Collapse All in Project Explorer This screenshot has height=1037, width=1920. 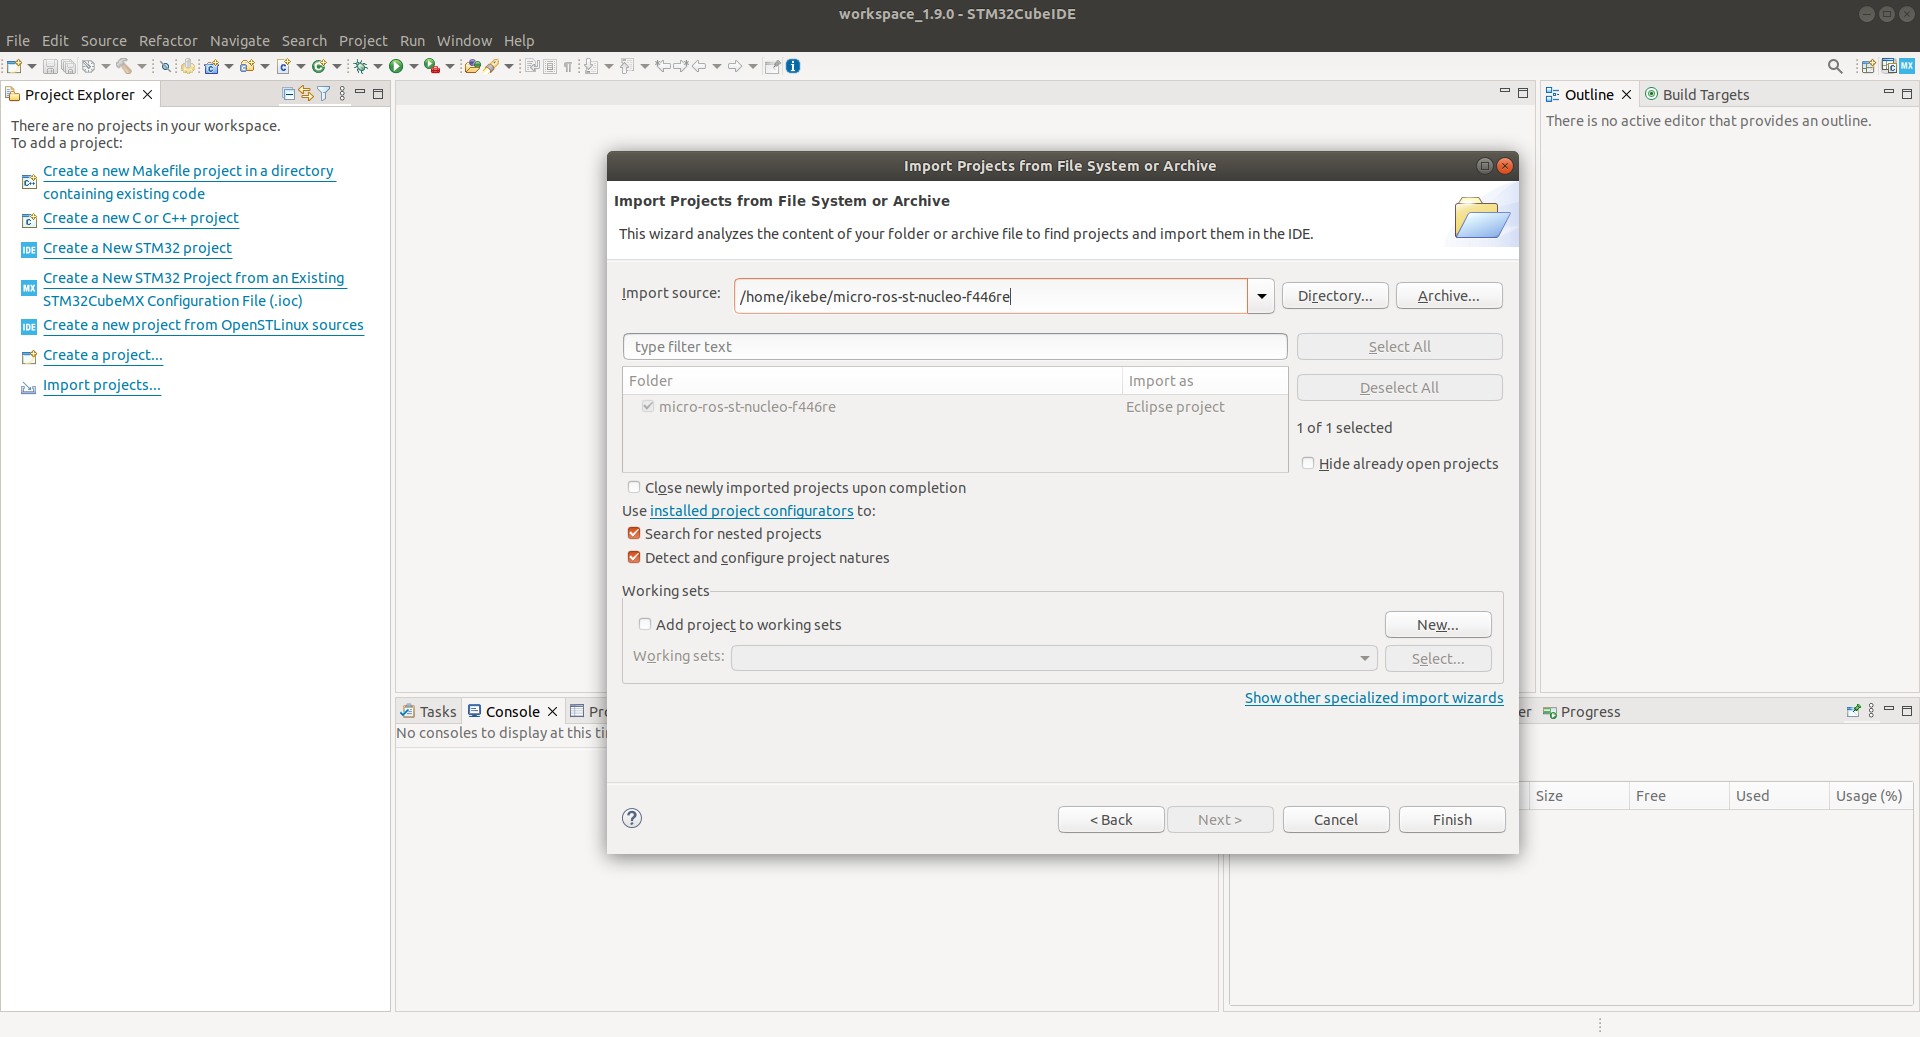[289, 94]
